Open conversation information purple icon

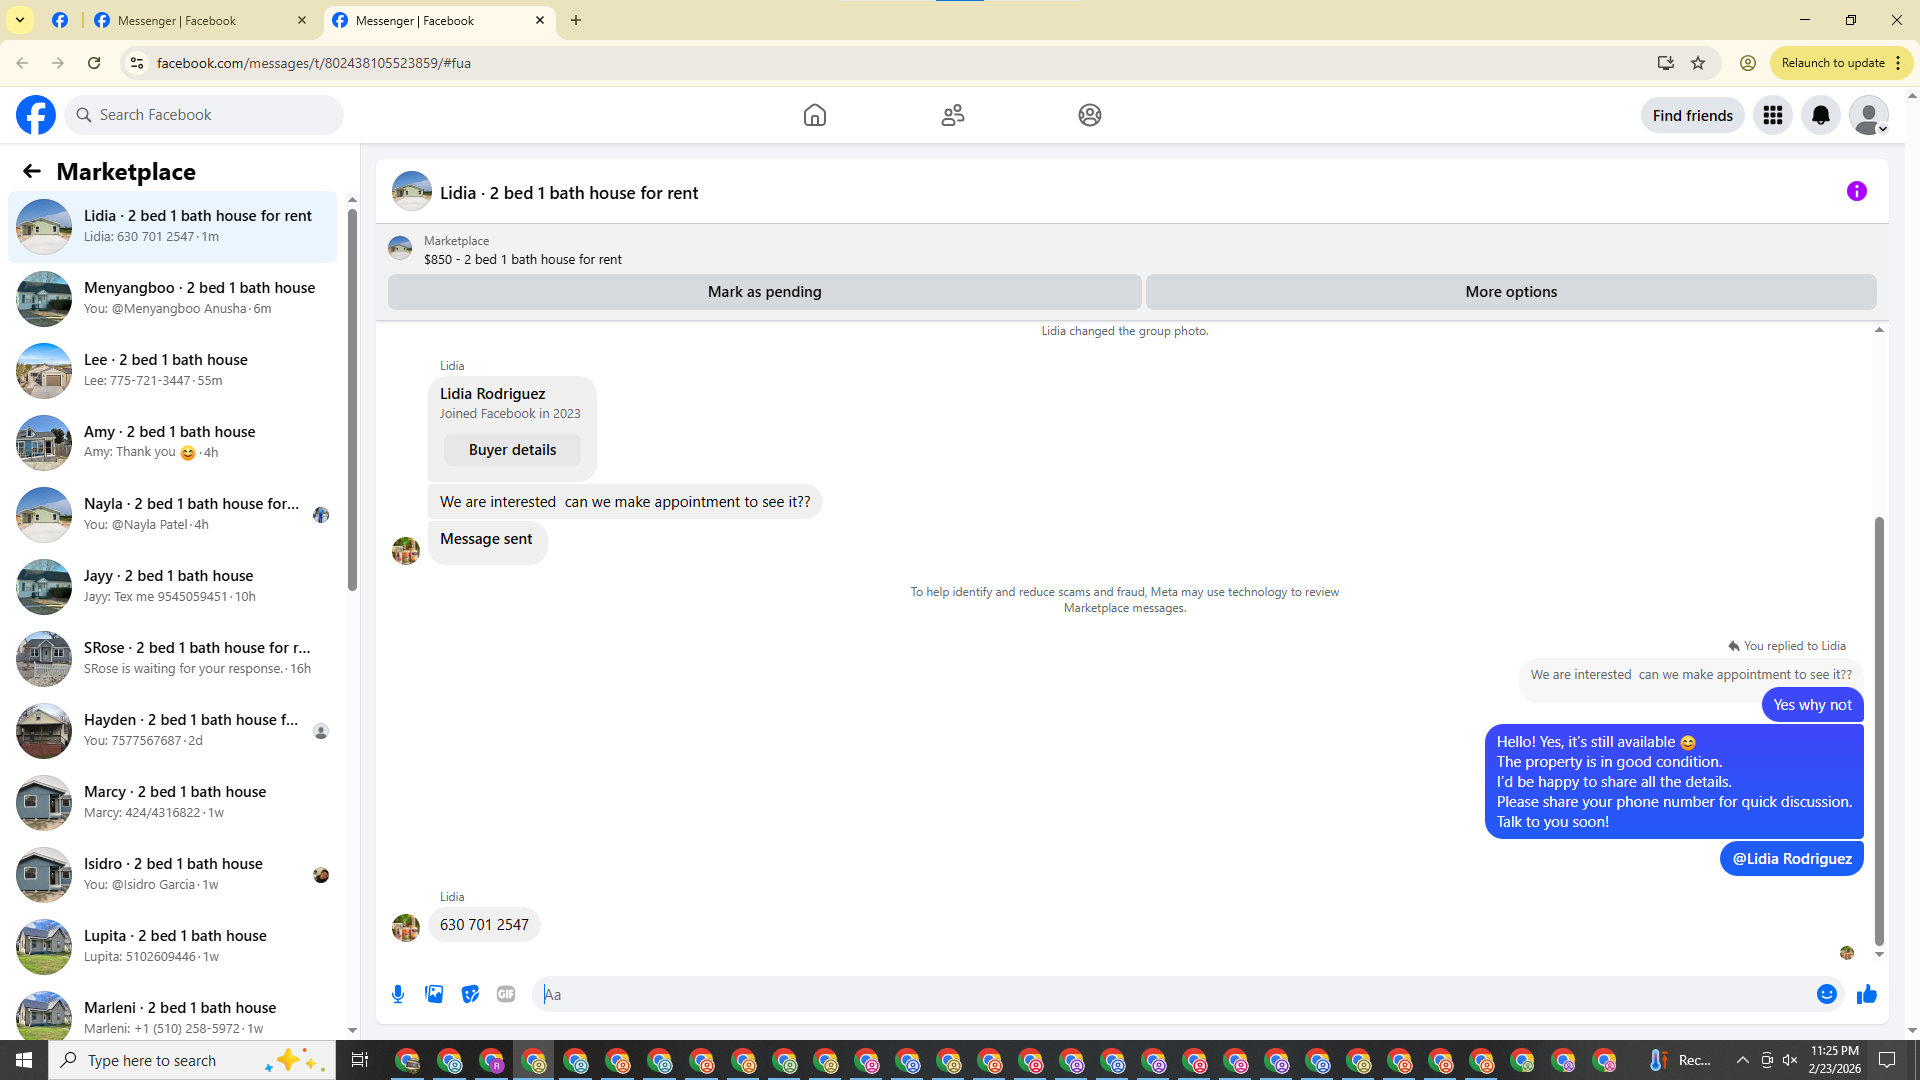tap(1856, 191)
